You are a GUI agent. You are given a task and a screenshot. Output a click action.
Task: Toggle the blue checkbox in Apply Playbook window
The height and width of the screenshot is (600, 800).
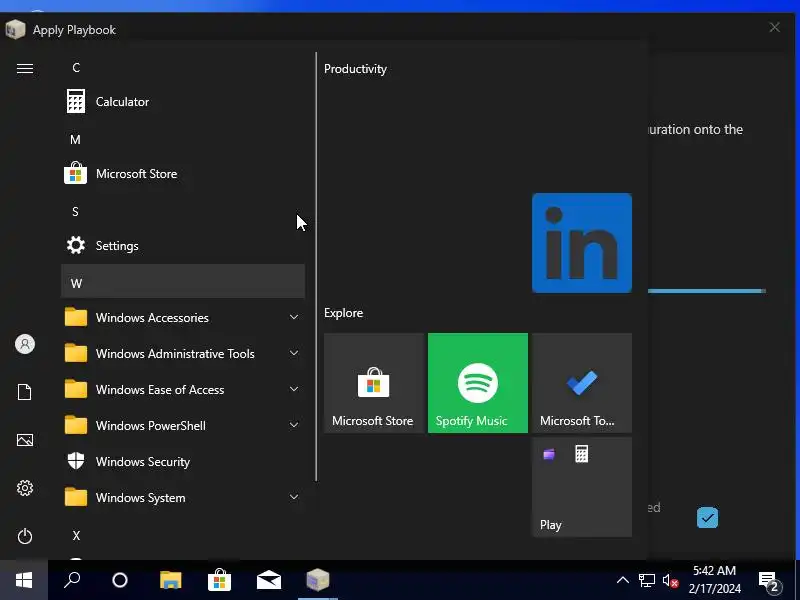coord(707,518)
